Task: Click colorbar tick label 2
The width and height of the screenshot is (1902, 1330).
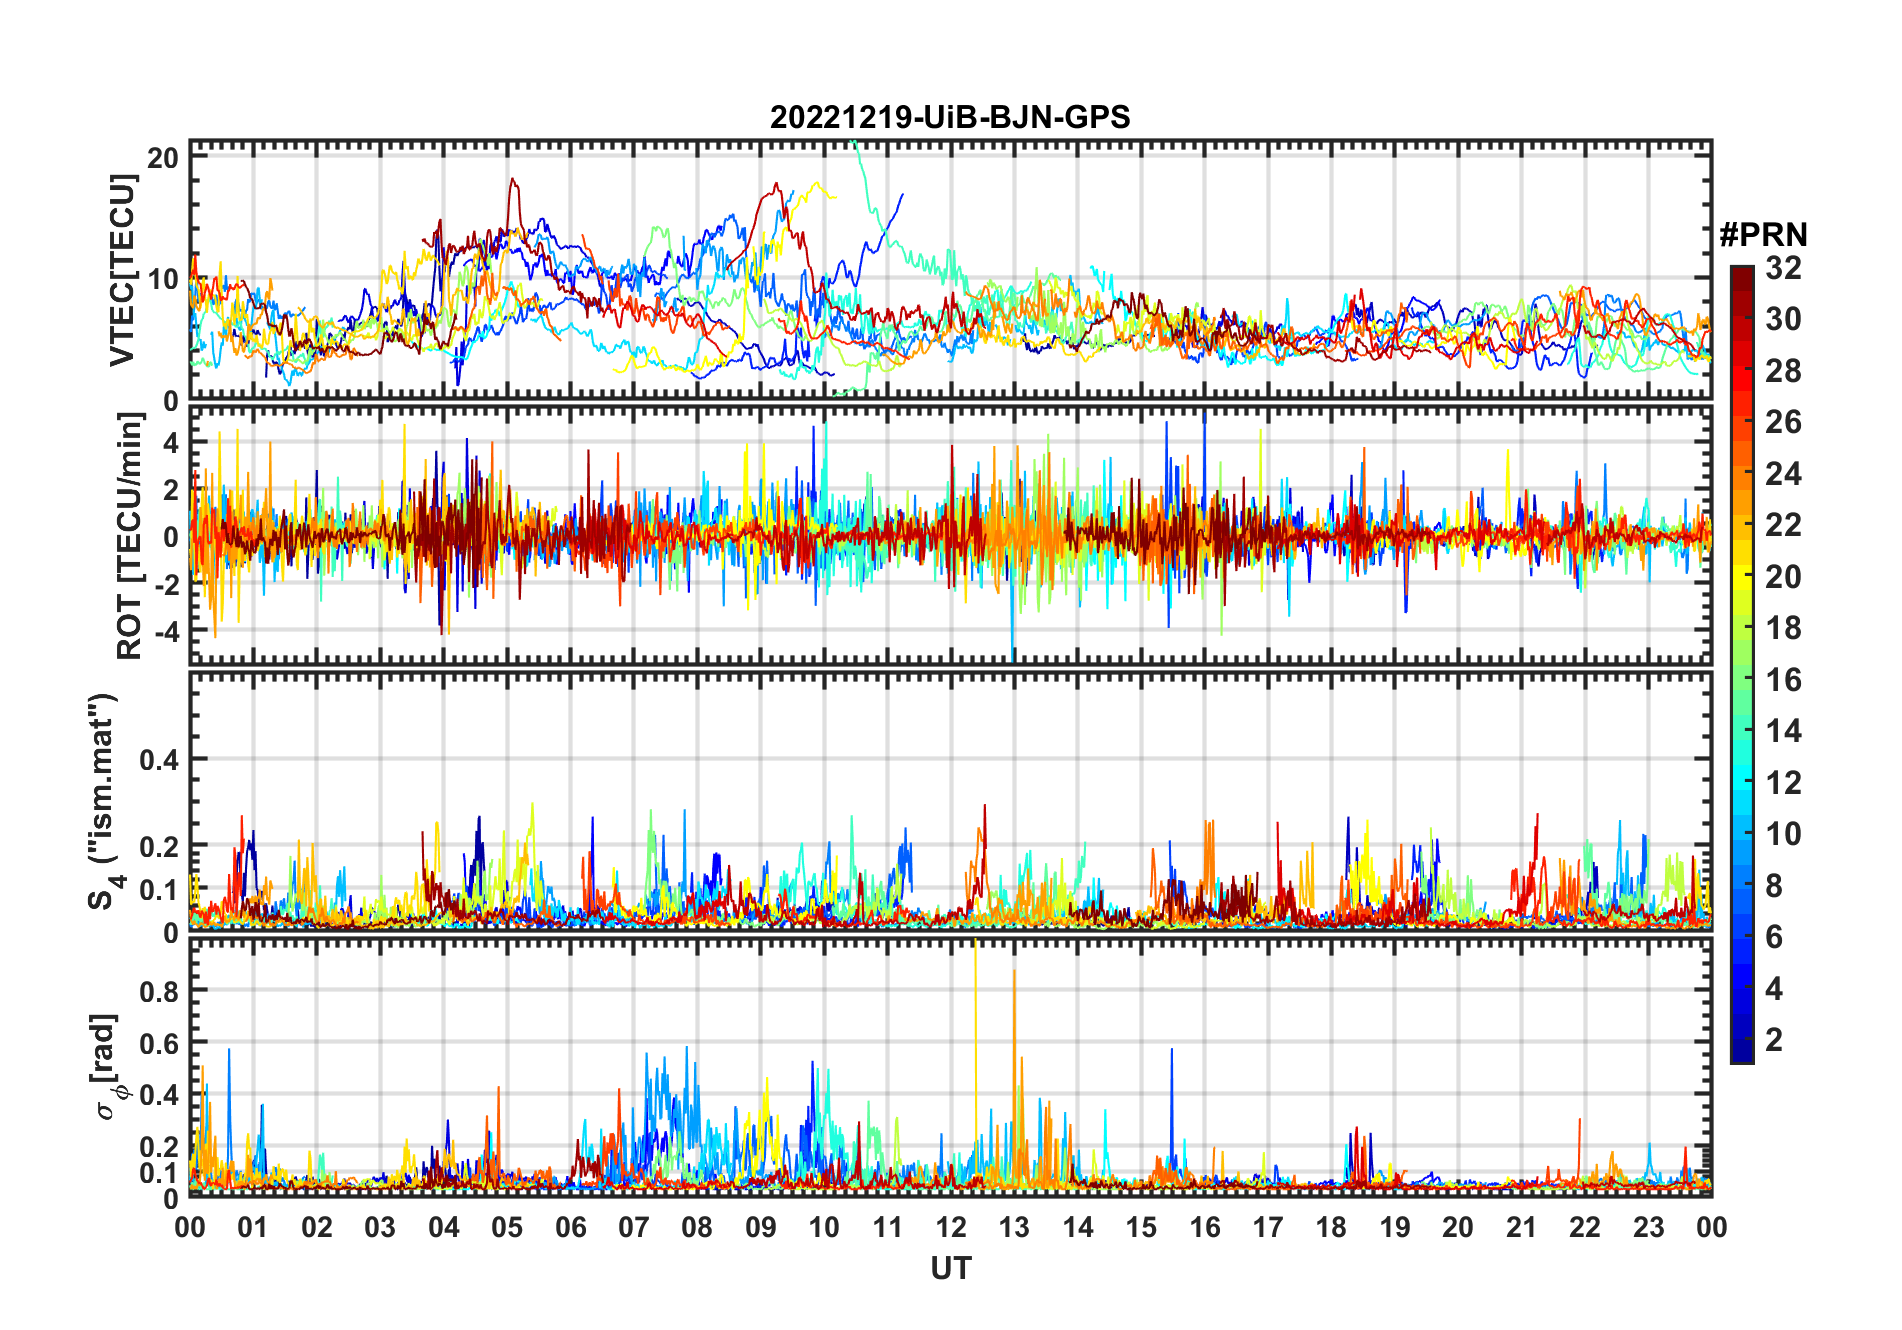Action: point(1774,1040)
